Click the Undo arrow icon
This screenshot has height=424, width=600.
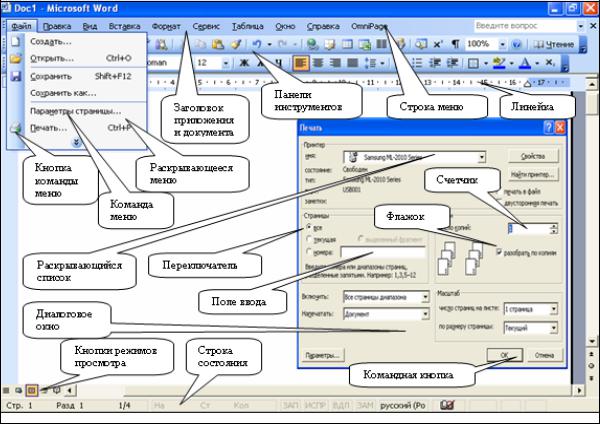(x=257, y=44)
